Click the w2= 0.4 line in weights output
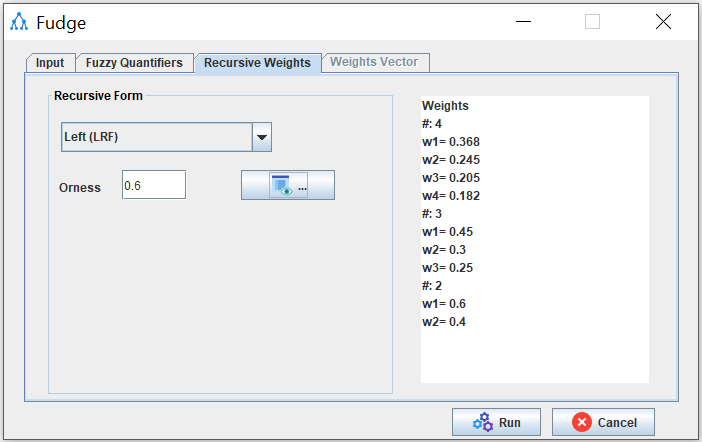Screen dimensions: 702x442 (443, 321)
